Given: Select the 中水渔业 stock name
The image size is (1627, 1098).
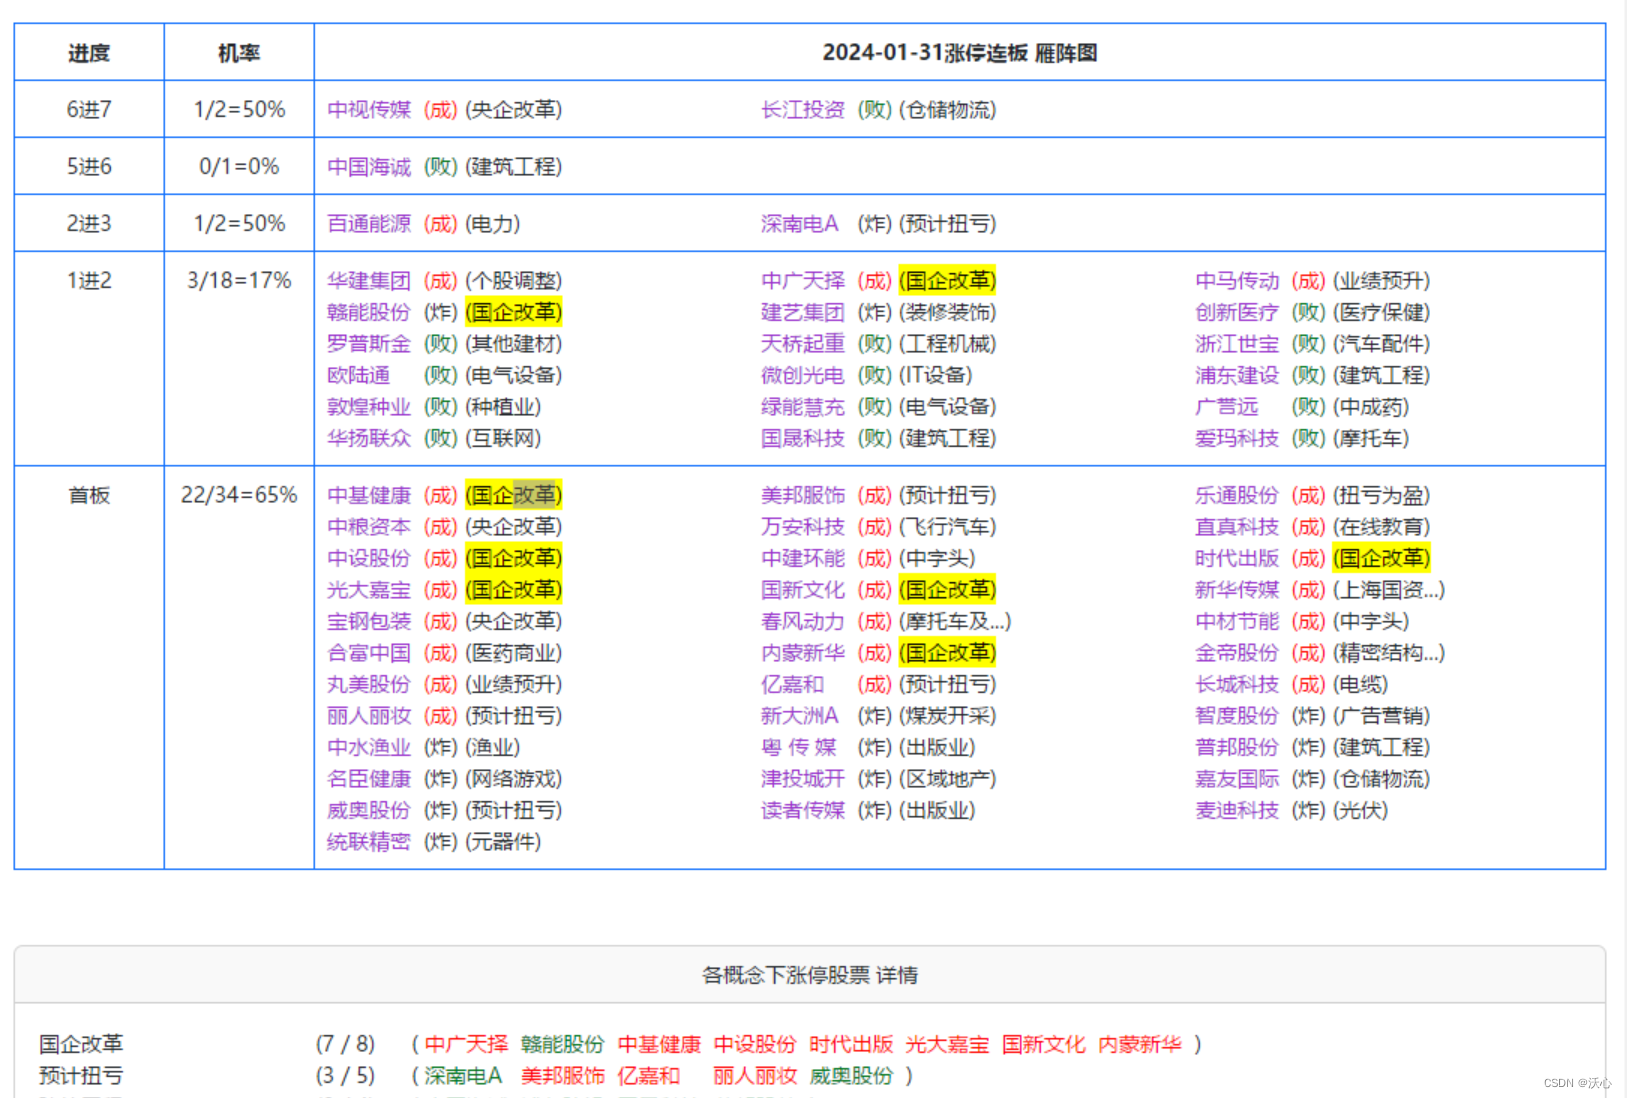Looking at the screenshot, I should click(369, 747).
